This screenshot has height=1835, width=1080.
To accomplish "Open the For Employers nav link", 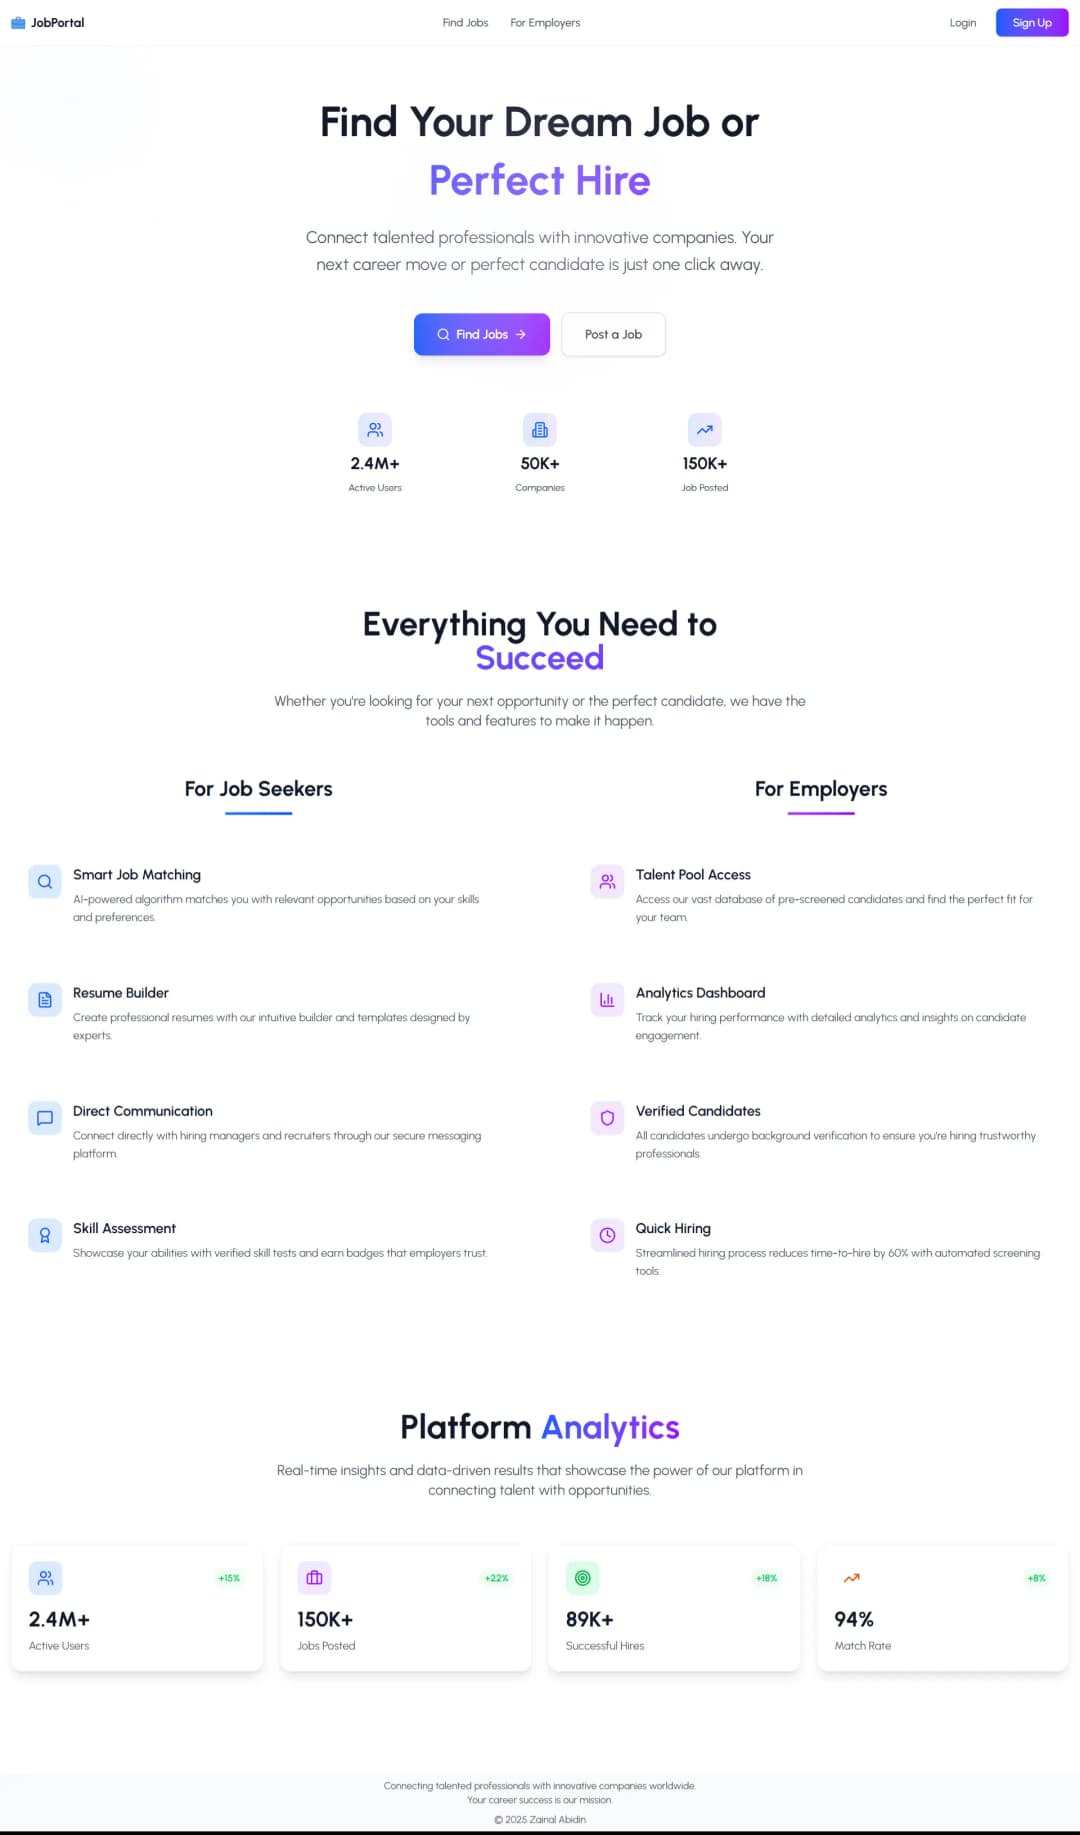I will click(x=545, y=23).
